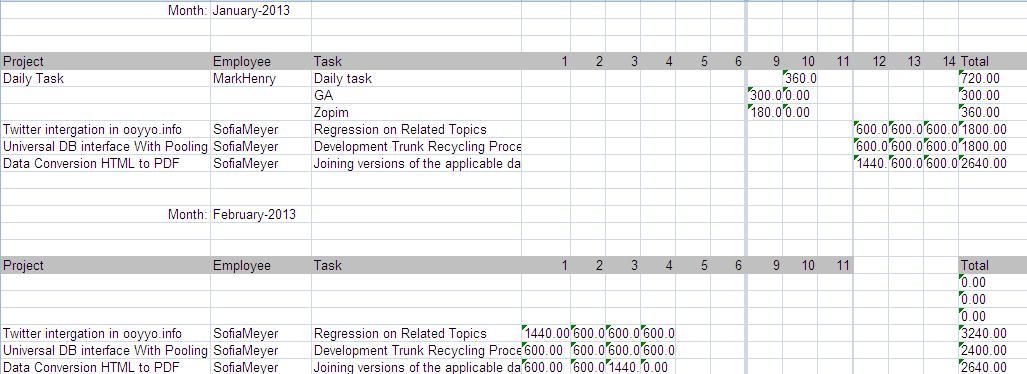Select the GA task cell
This screenshot has height=374, width=1027.
(416, 96)
